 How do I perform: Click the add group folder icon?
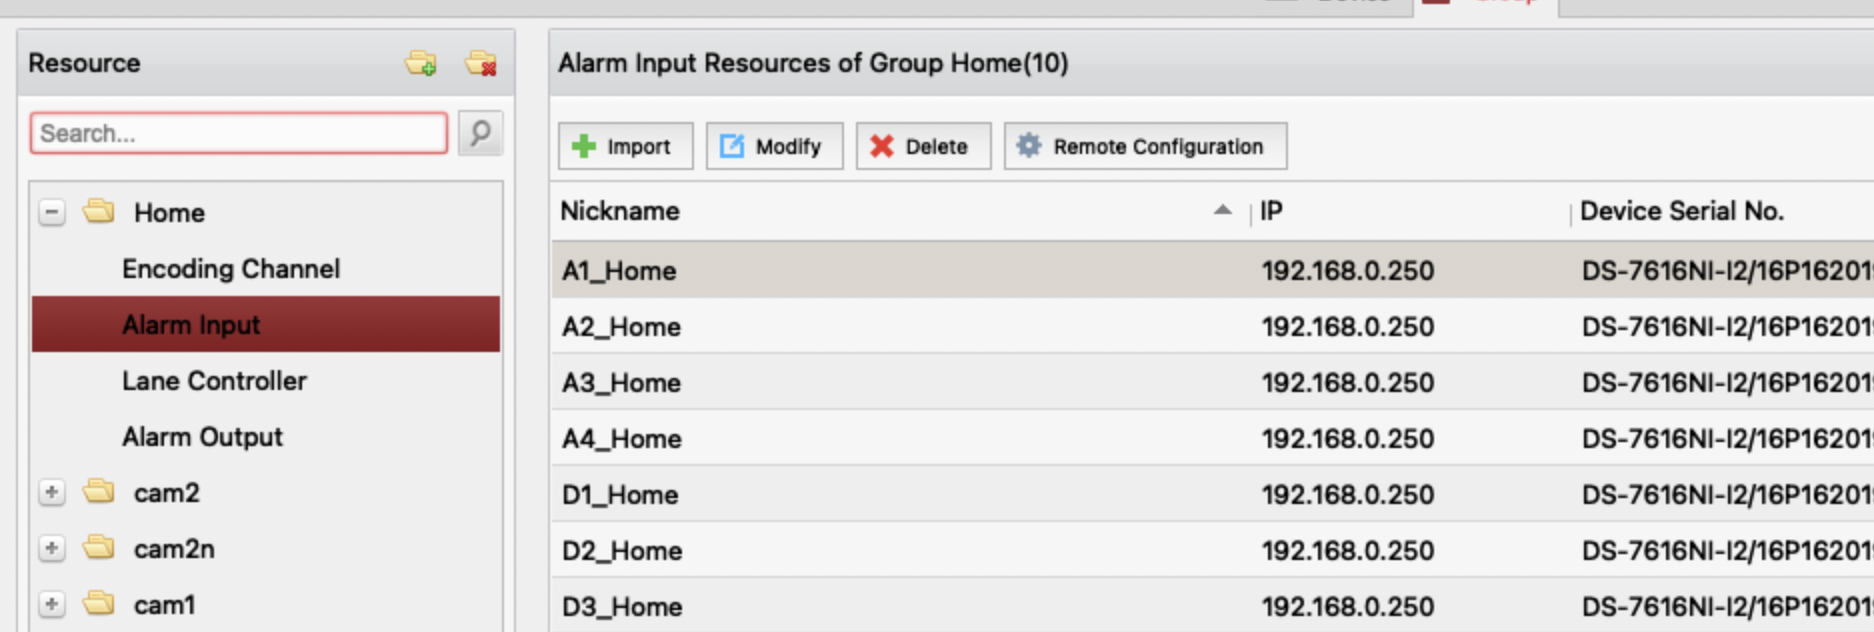click(421, 64)
